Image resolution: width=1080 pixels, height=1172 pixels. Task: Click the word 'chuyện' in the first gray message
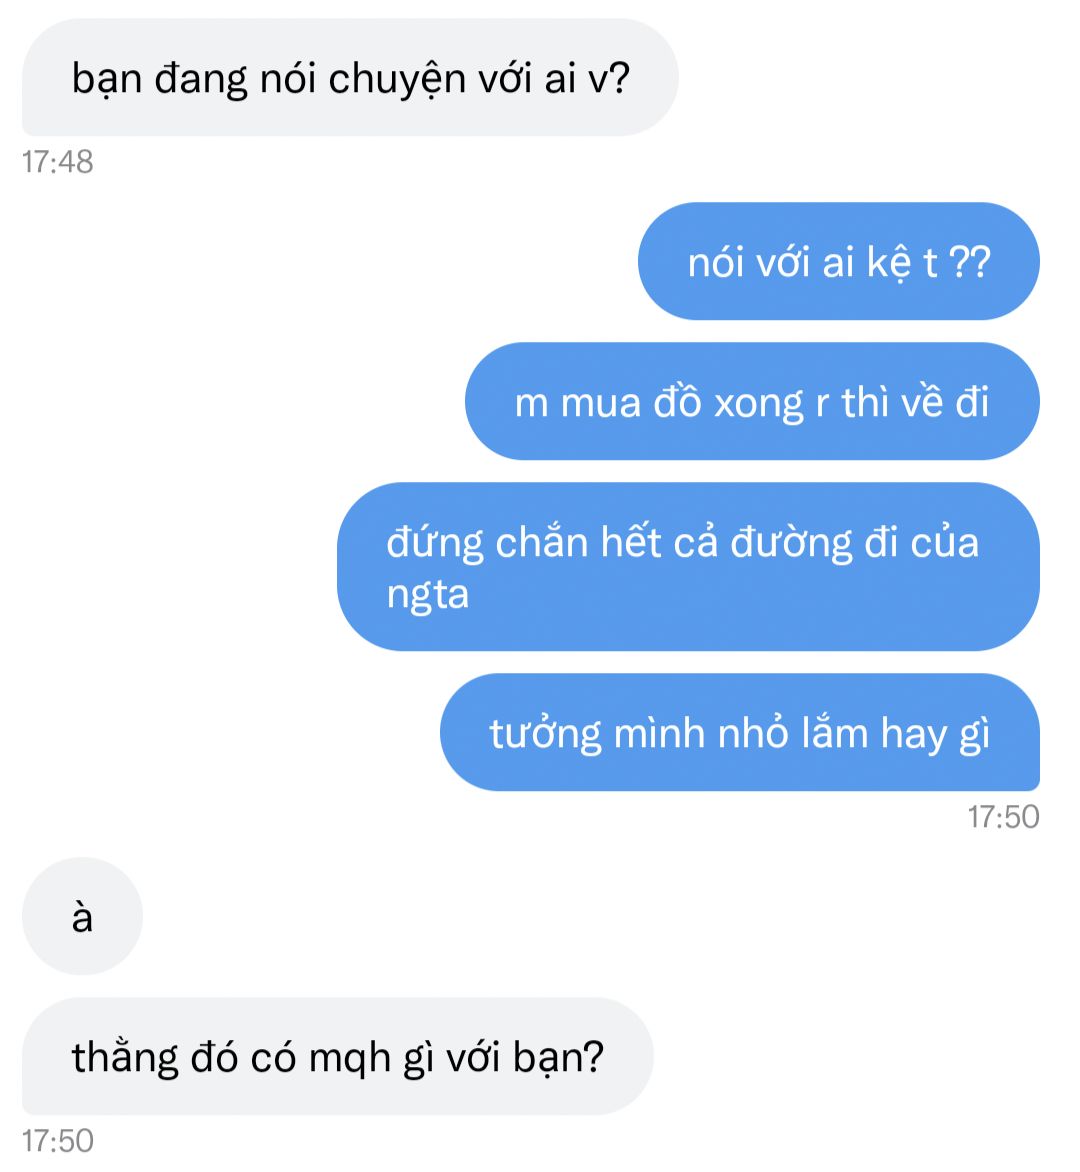click(397, 80)
